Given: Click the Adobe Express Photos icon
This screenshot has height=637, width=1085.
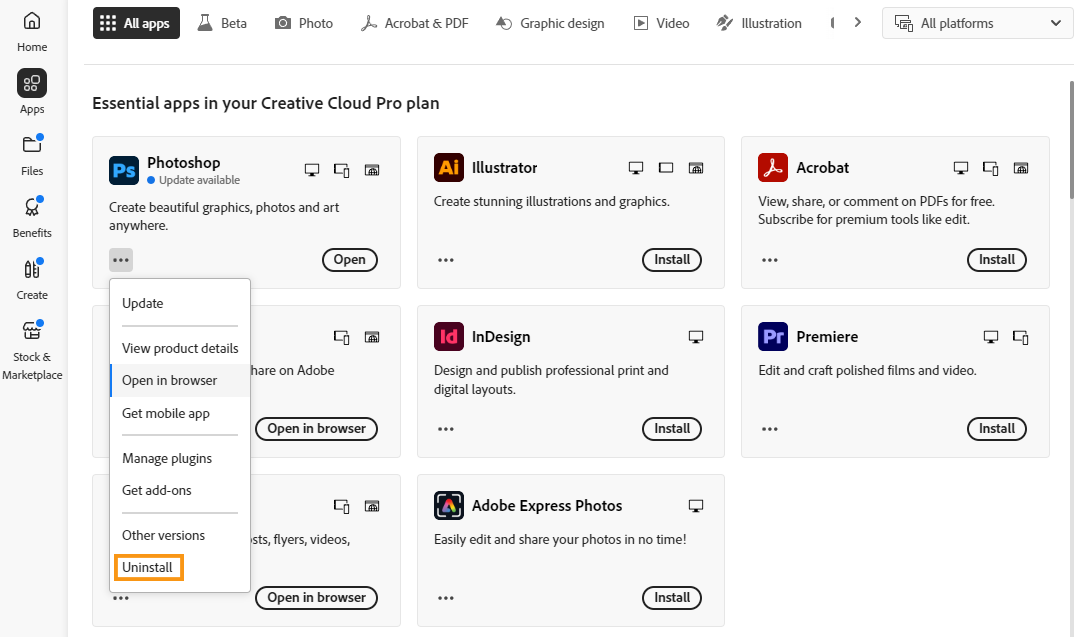Looking at the screenshot, I should click(x=449, y=506).
